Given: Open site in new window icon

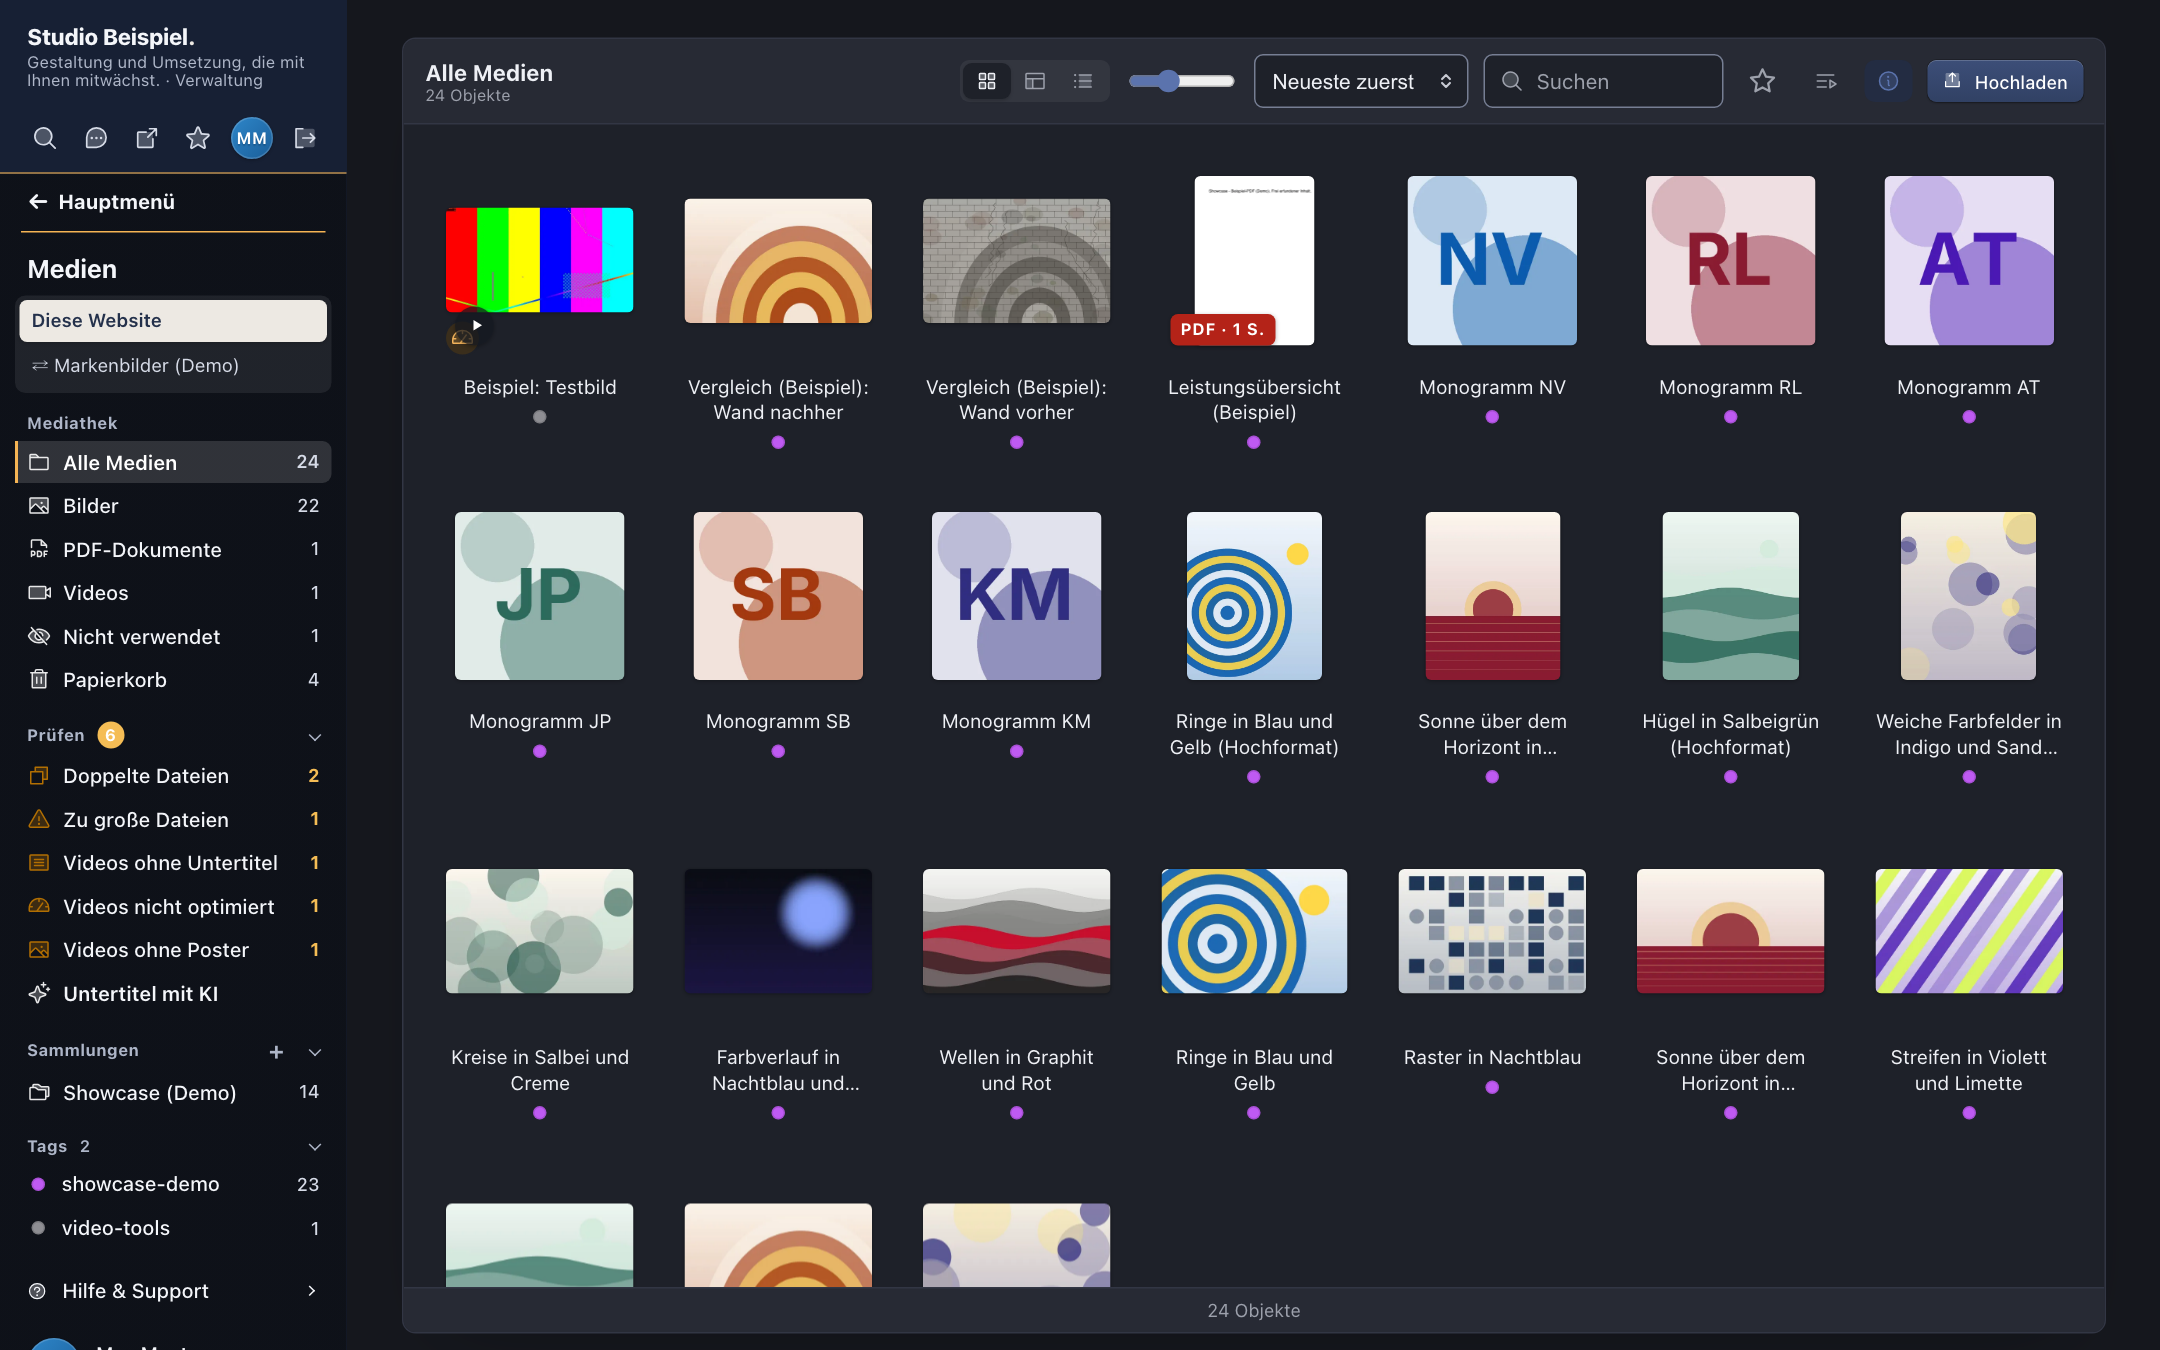Looking at the screenshot, I should click(147, 138).
